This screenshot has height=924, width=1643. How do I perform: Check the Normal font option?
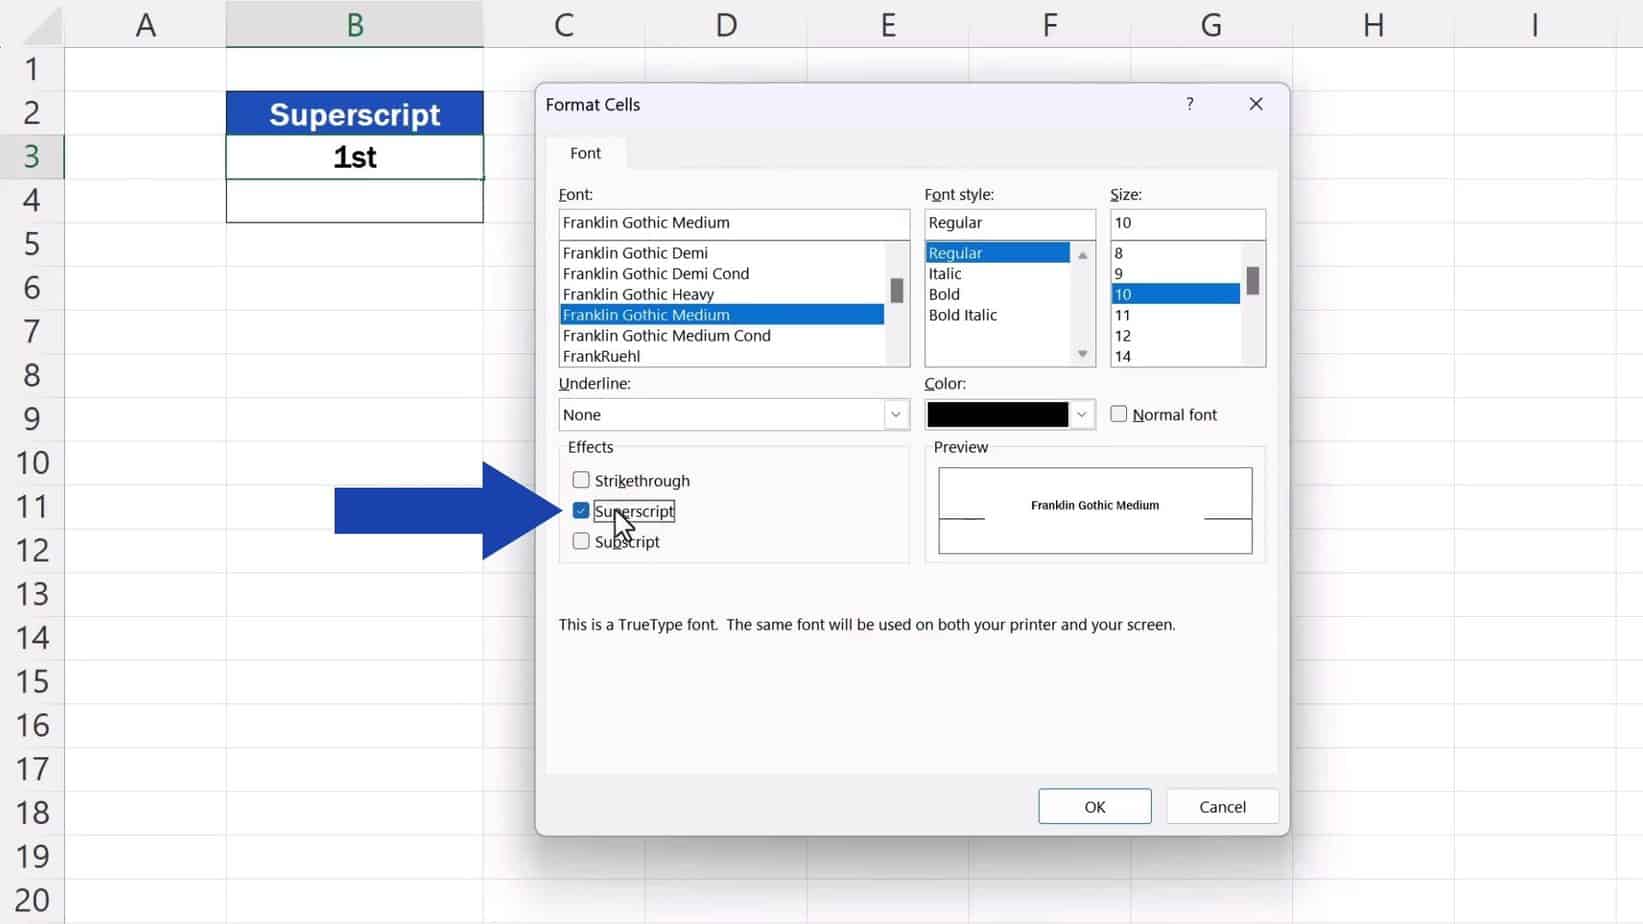coord(1118,413)
